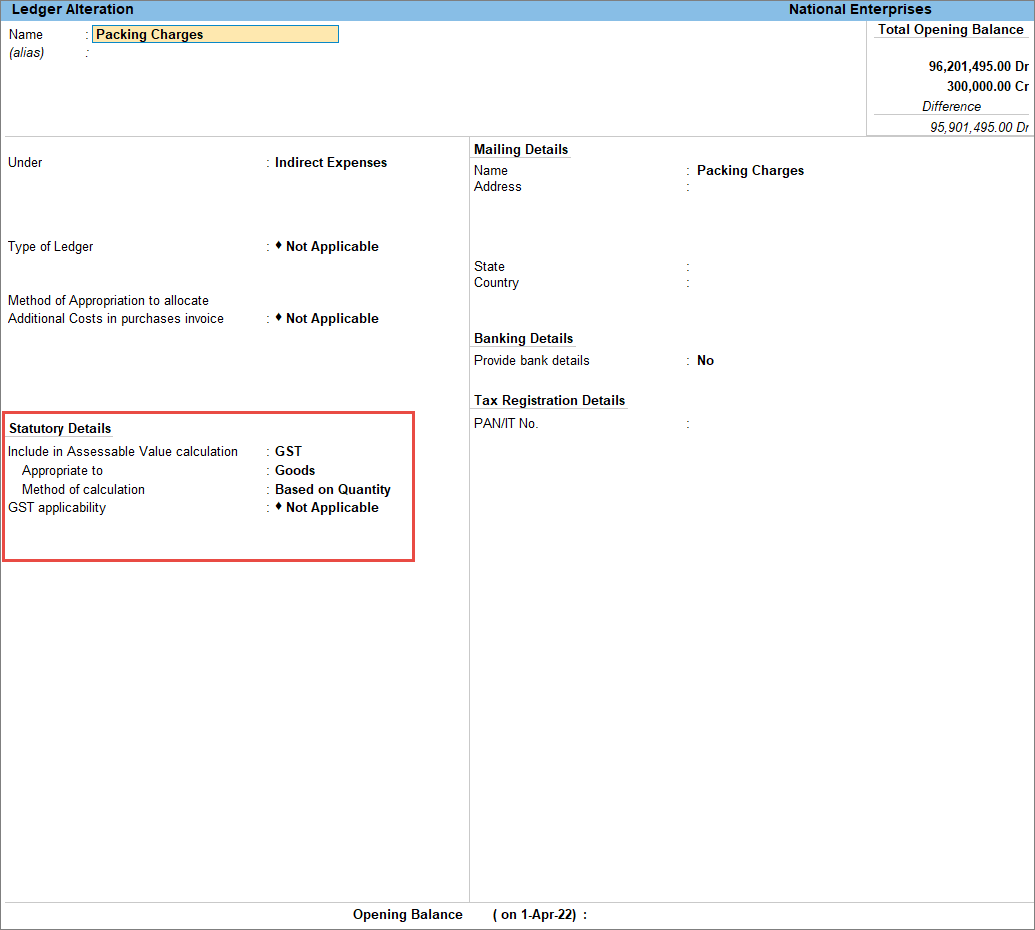Click the 300,000.00 Cr opening balance

(x=987, y=86)
